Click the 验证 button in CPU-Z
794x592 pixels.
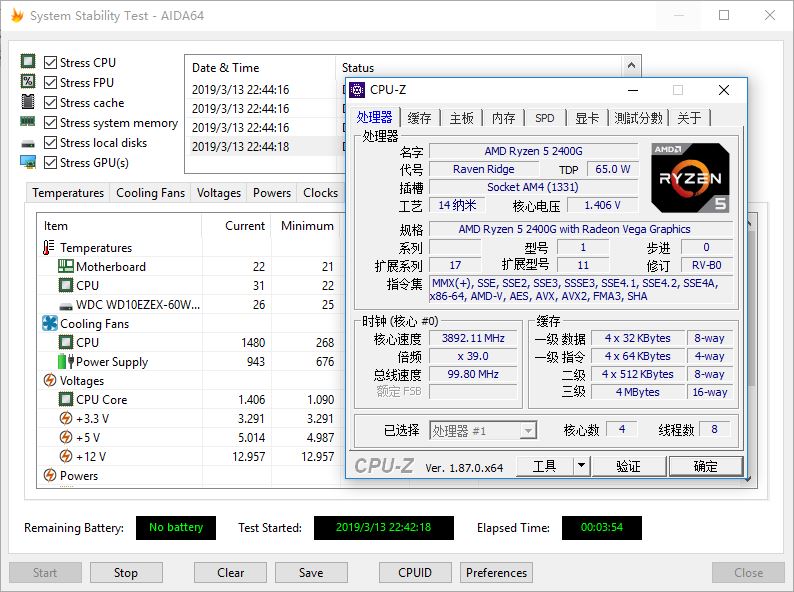628,466
